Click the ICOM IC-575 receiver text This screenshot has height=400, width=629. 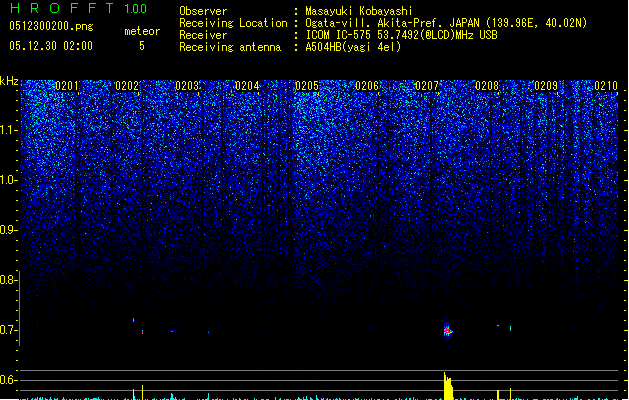(401, 35)
